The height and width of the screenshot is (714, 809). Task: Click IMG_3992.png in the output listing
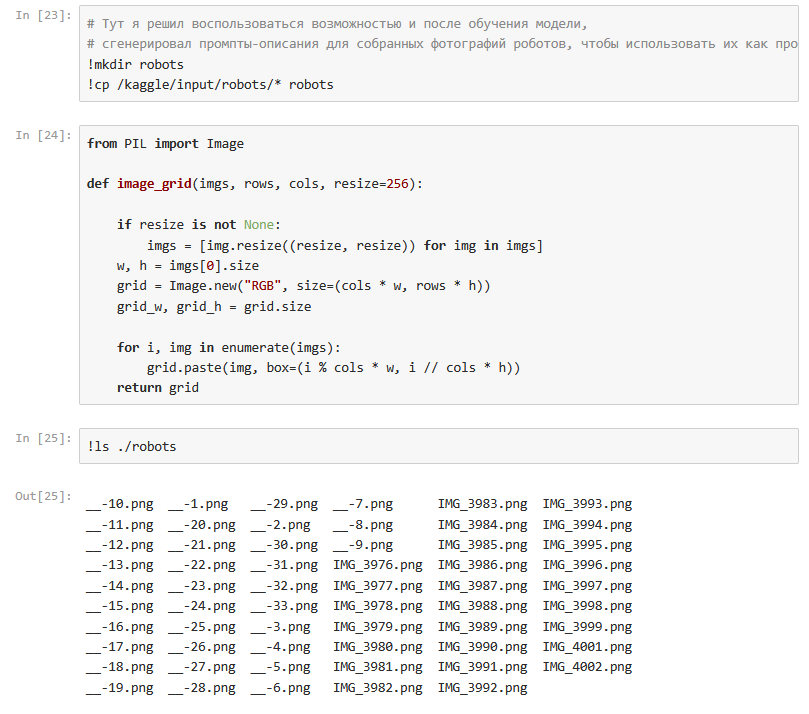pyautogui.click(x=482, y=688)
